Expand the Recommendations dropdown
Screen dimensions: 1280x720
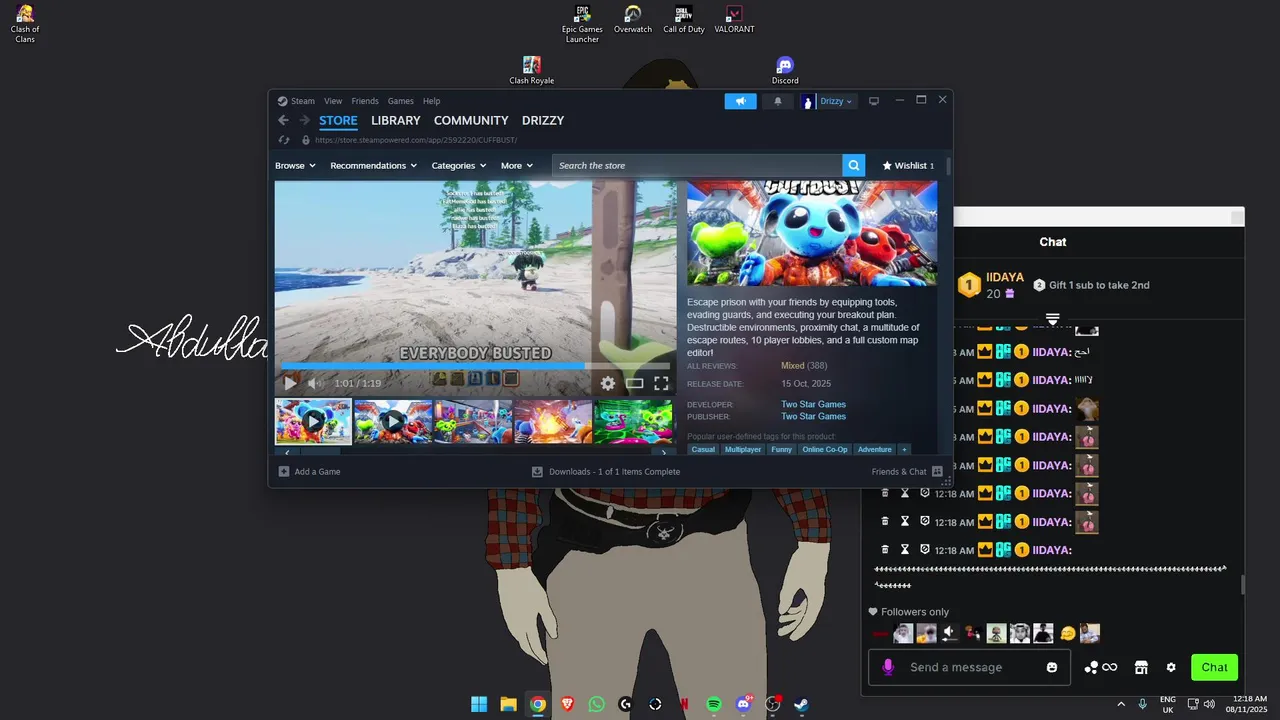point(374,165)
